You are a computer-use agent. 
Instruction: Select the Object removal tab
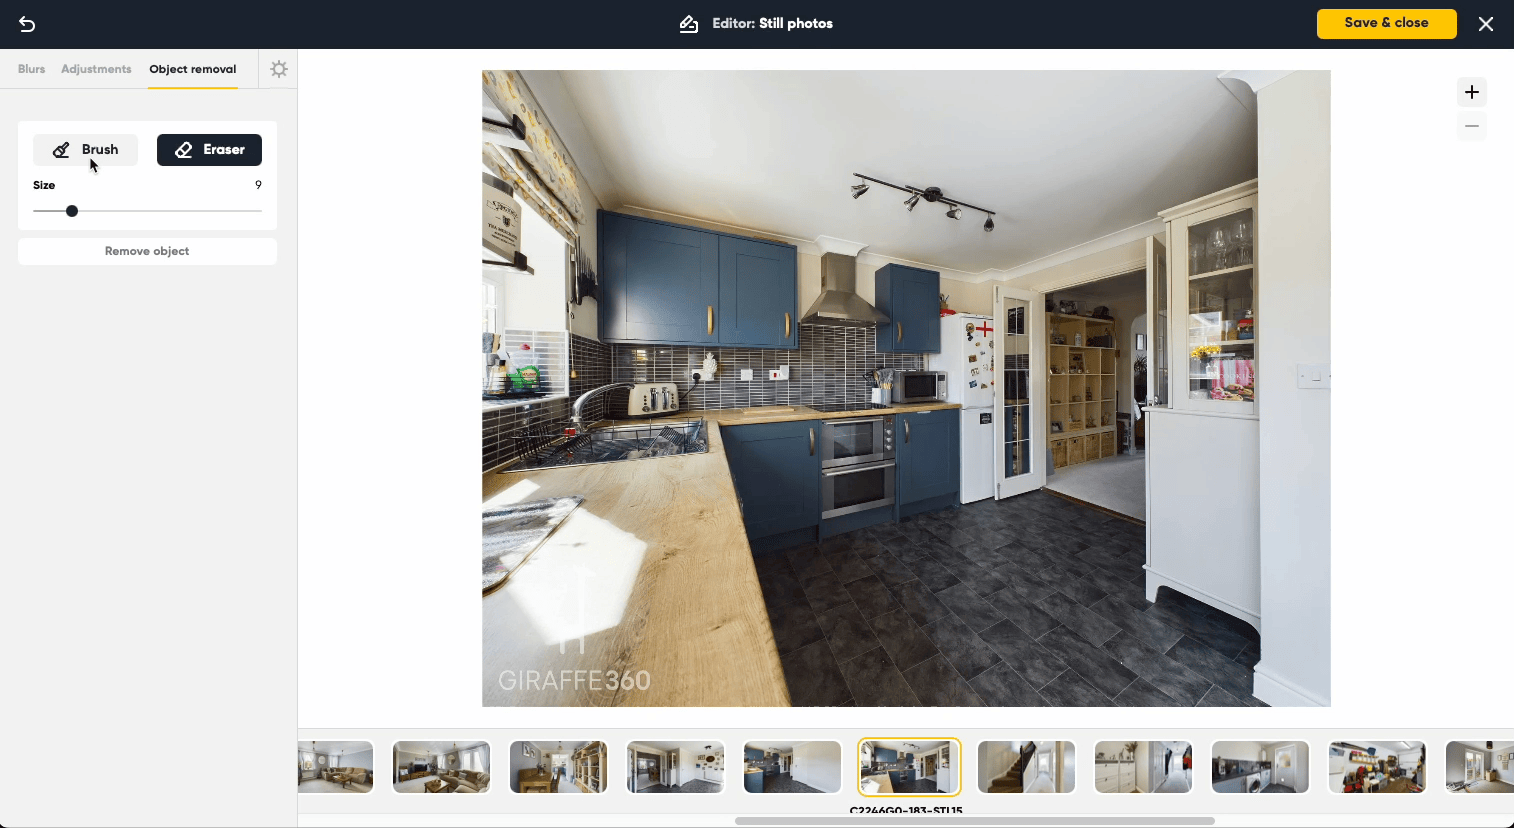point(193,69)
